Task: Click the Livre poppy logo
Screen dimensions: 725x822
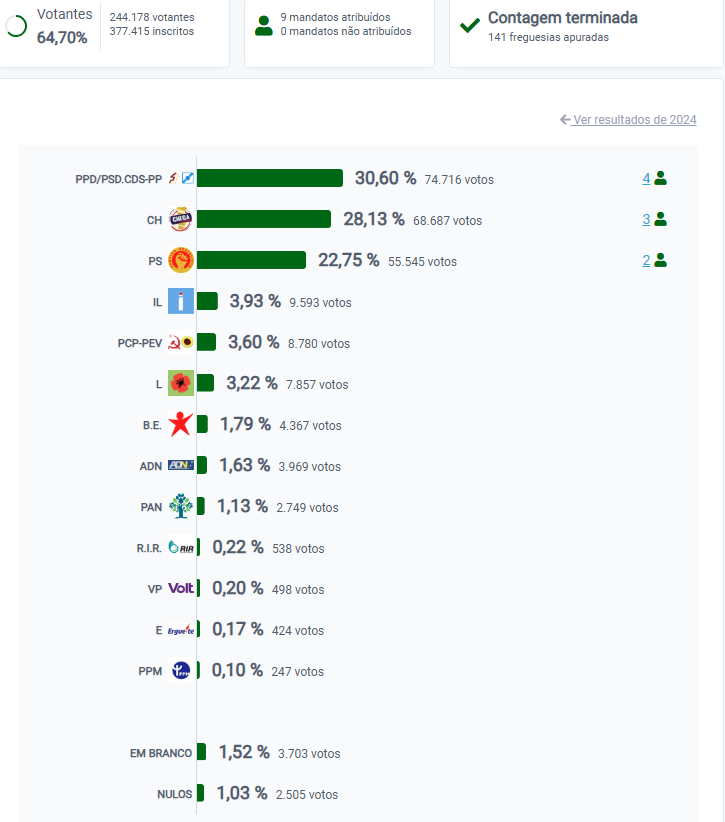Action: point(181,383)
